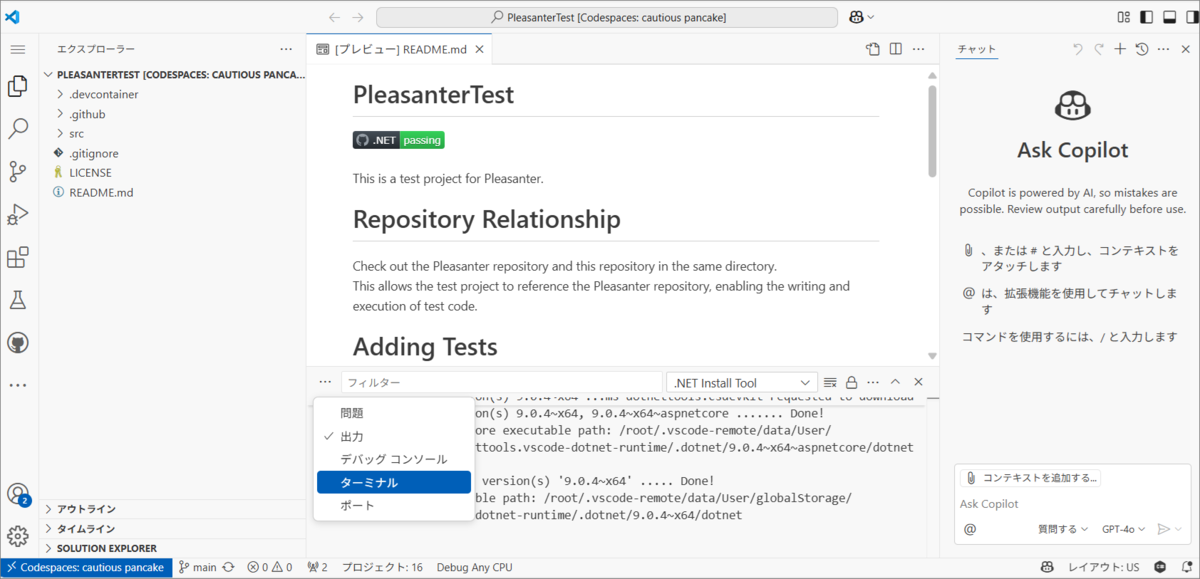This screenshot has width=1200, height=579.
Task: Open the Source Control view
Action: point(17,172)
